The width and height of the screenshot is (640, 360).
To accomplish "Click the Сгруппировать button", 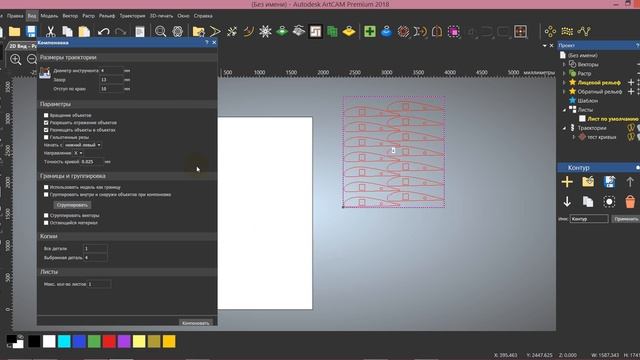I will point(72,205).
